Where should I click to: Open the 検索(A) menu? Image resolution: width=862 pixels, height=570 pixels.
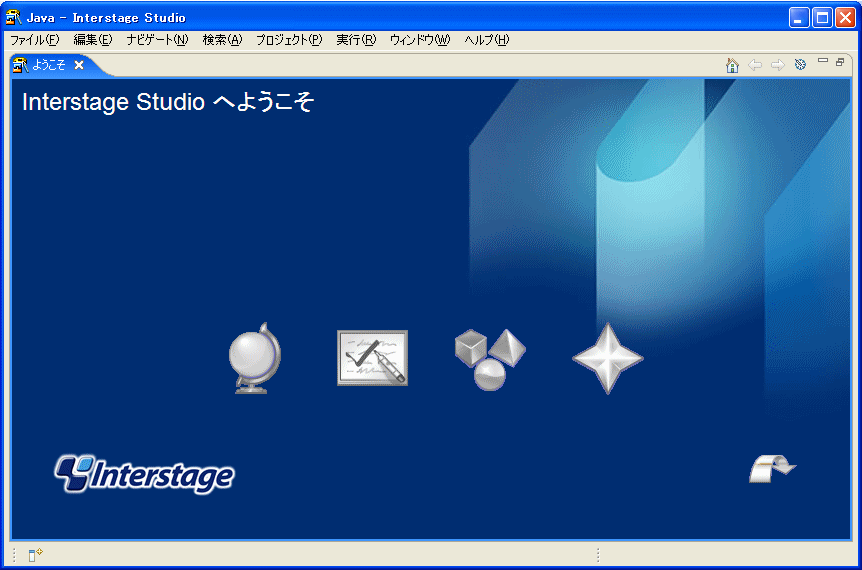(222, 40)
